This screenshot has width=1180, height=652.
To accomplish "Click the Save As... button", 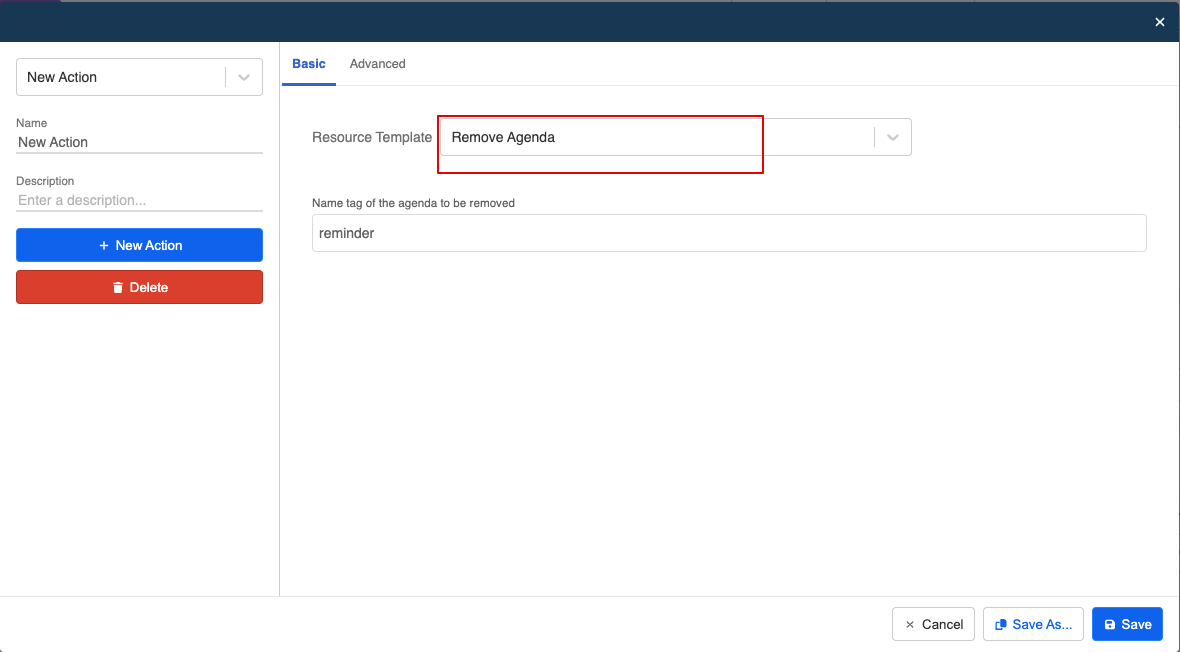I will point(1033,623).
